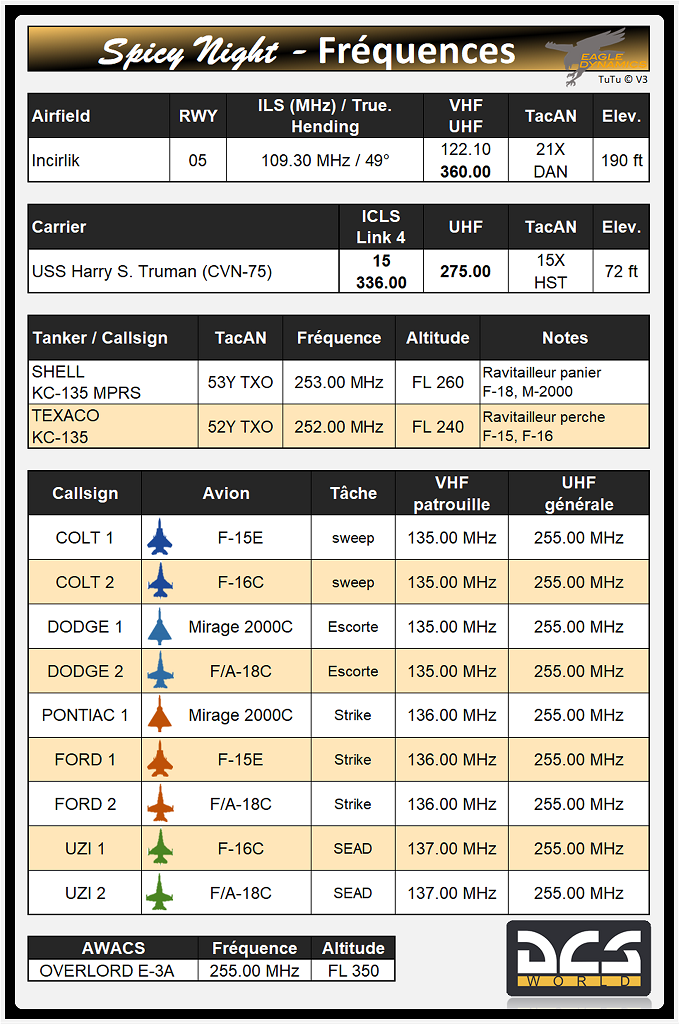Click the blue jet icon beside COLT 2
The height and width of the screenshot is (1024, 679).
160,582
